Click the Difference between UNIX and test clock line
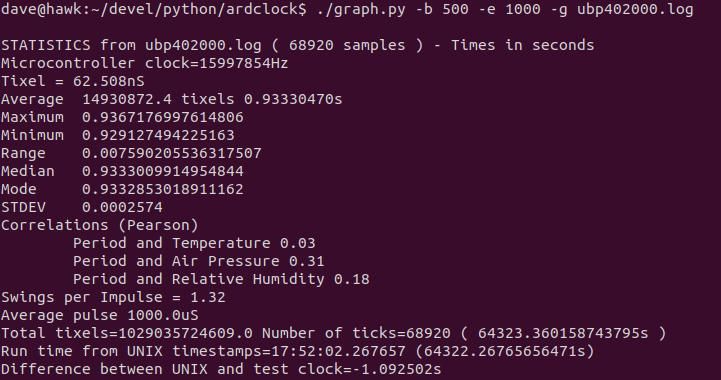Image resolution: width=721 pixels, height=380 pixels. pyautogui.click(x=221, y=369)
